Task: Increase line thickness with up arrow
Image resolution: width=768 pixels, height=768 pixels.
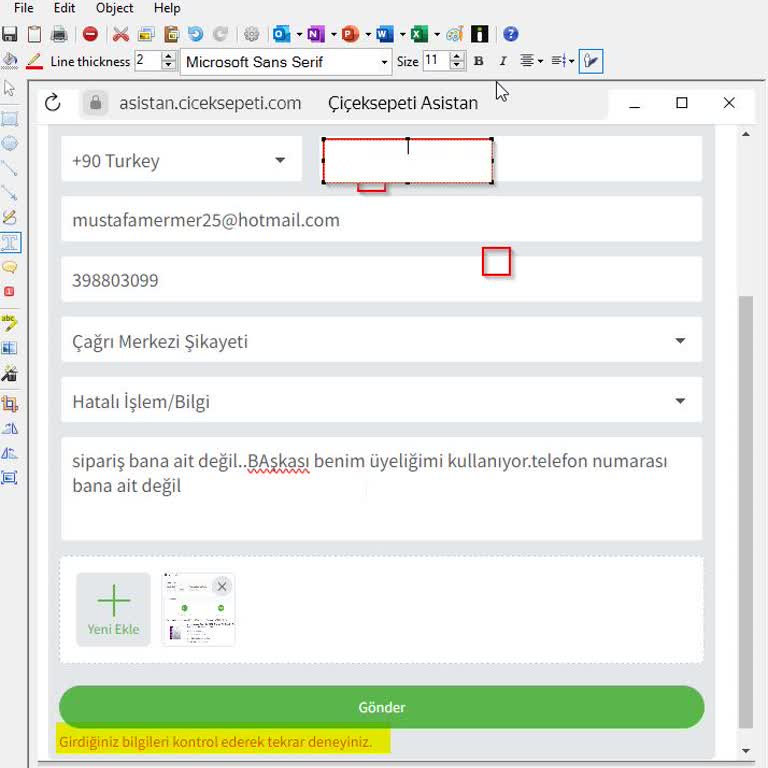Action: point(168,57)
